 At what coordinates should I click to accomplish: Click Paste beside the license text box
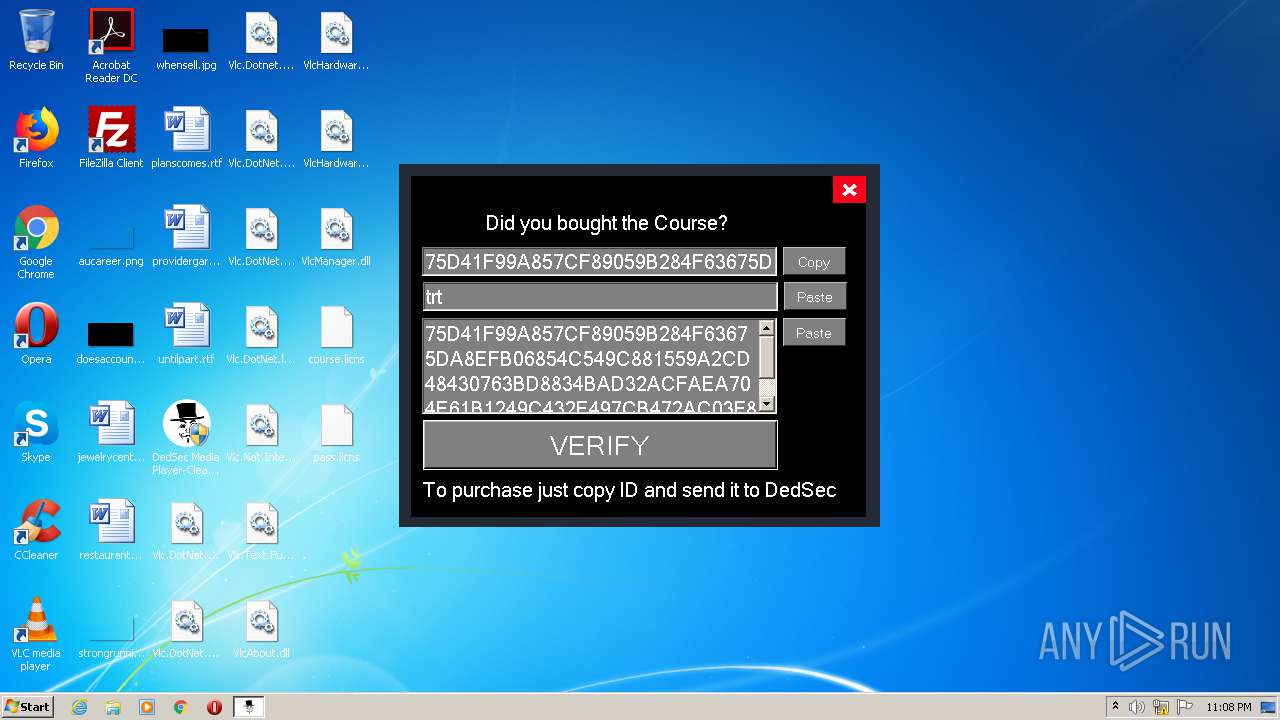814,333
